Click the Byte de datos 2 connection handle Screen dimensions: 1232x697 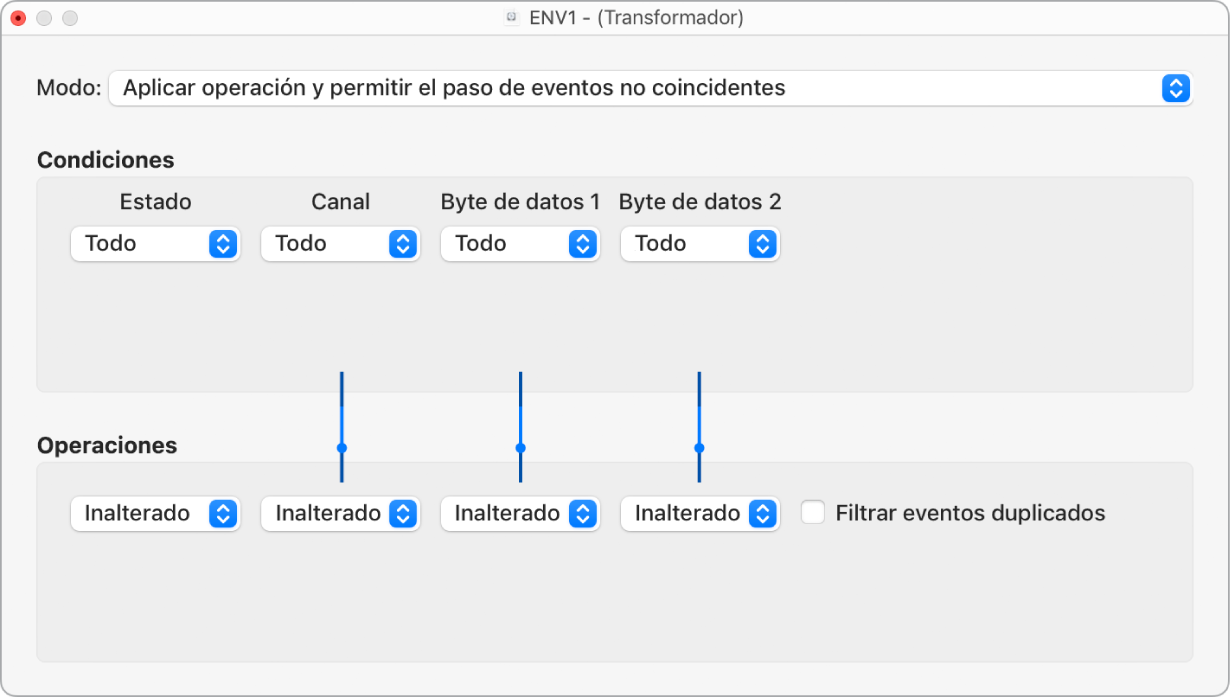pos(699,448)
